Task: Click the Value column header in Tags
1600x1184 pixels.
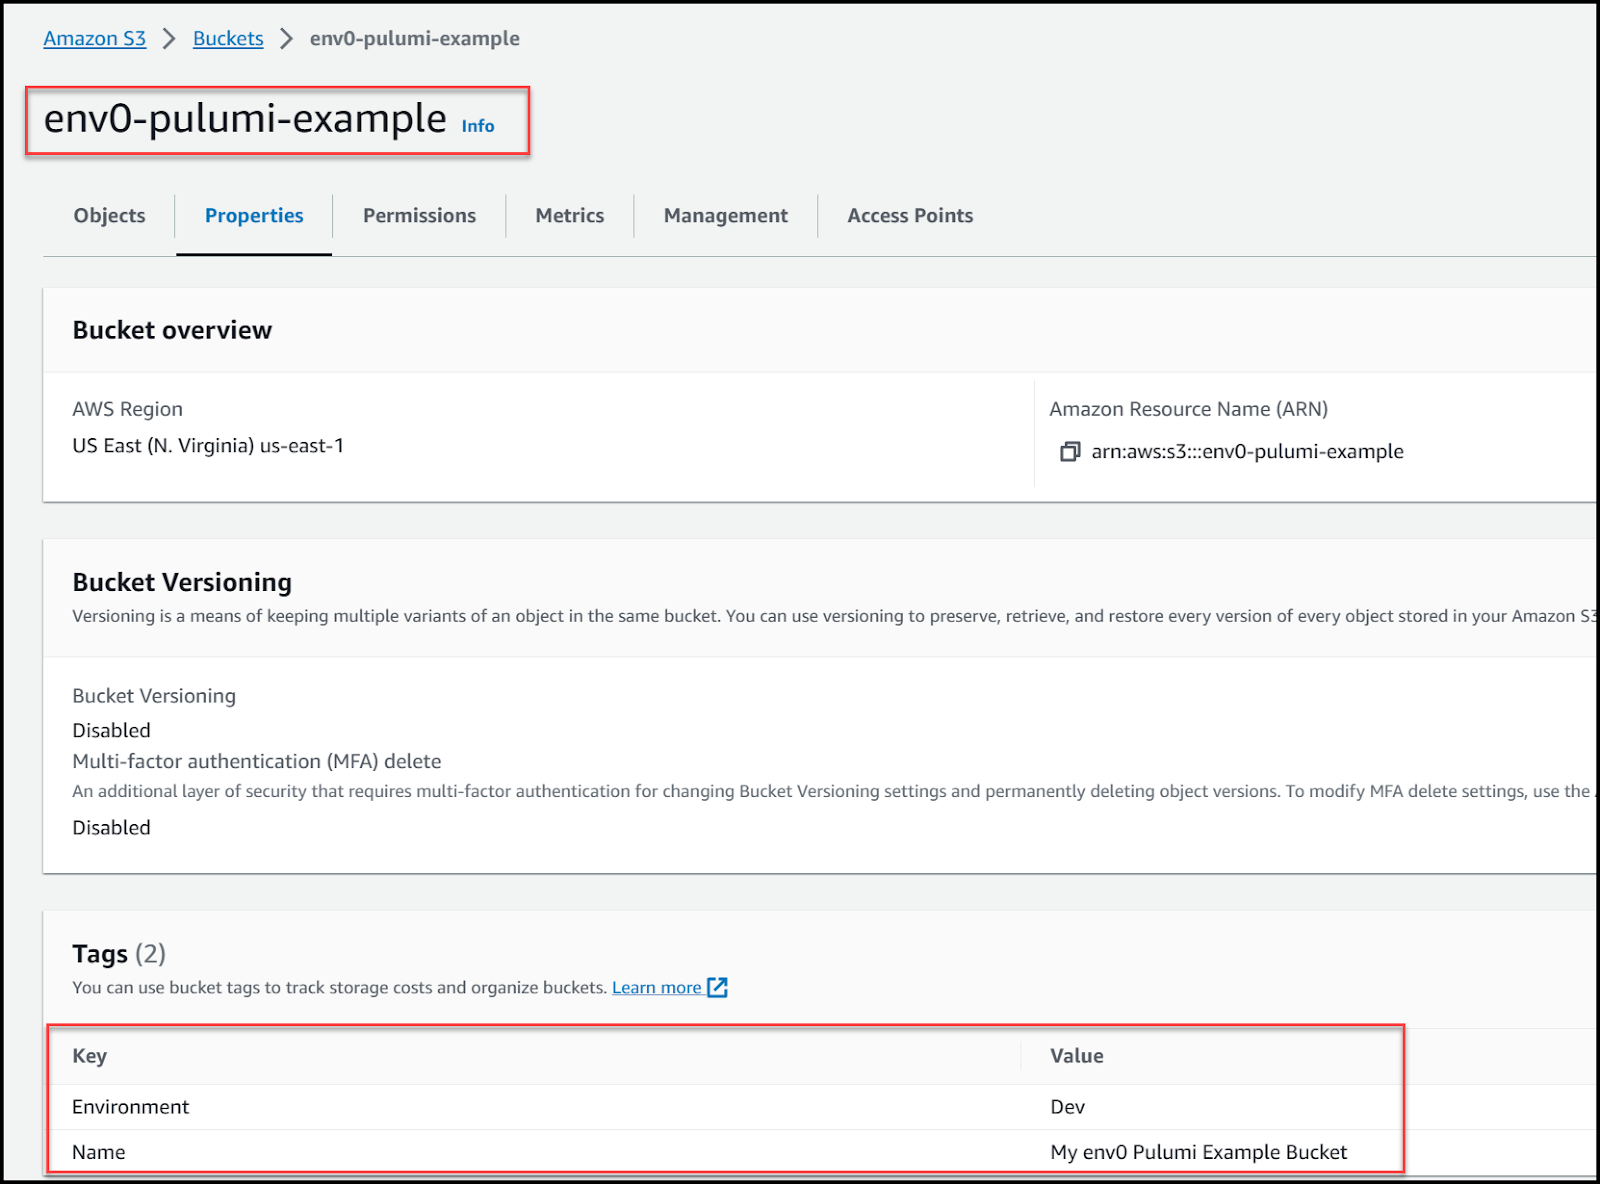Action: click(x=1077, y=1056)
